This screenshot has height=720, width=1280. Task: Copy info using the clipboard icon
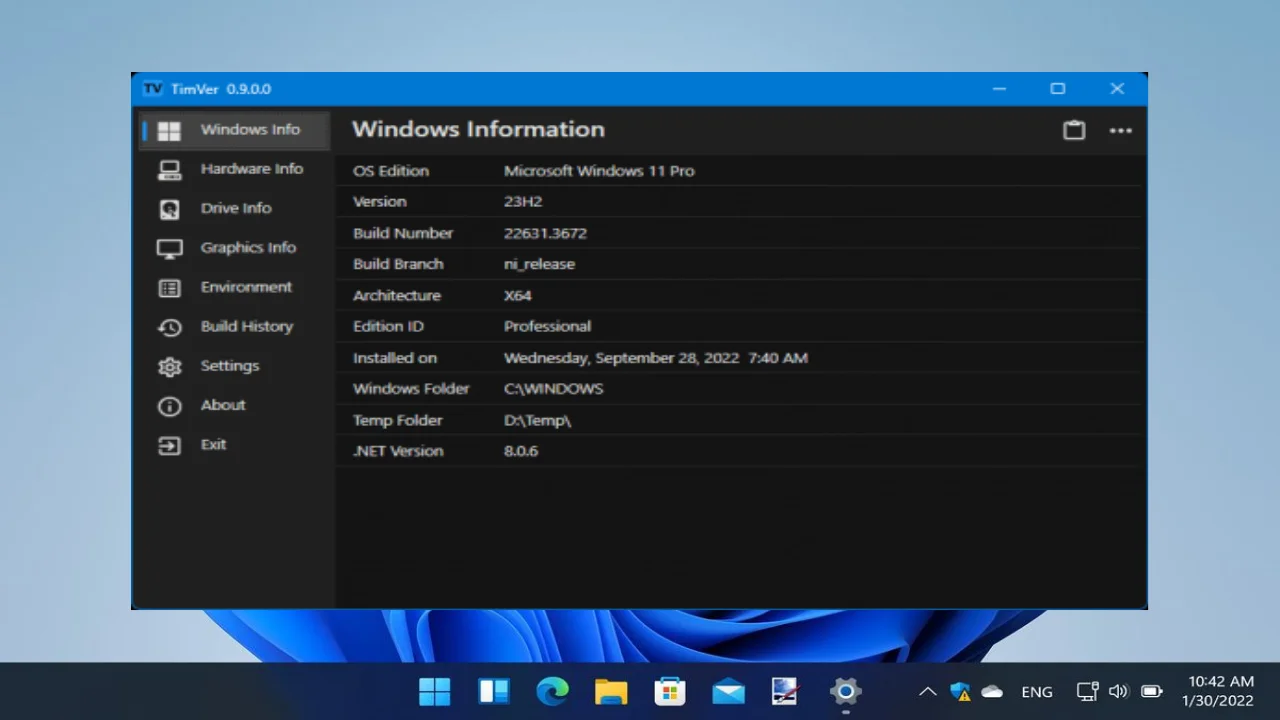(1074, 130)
